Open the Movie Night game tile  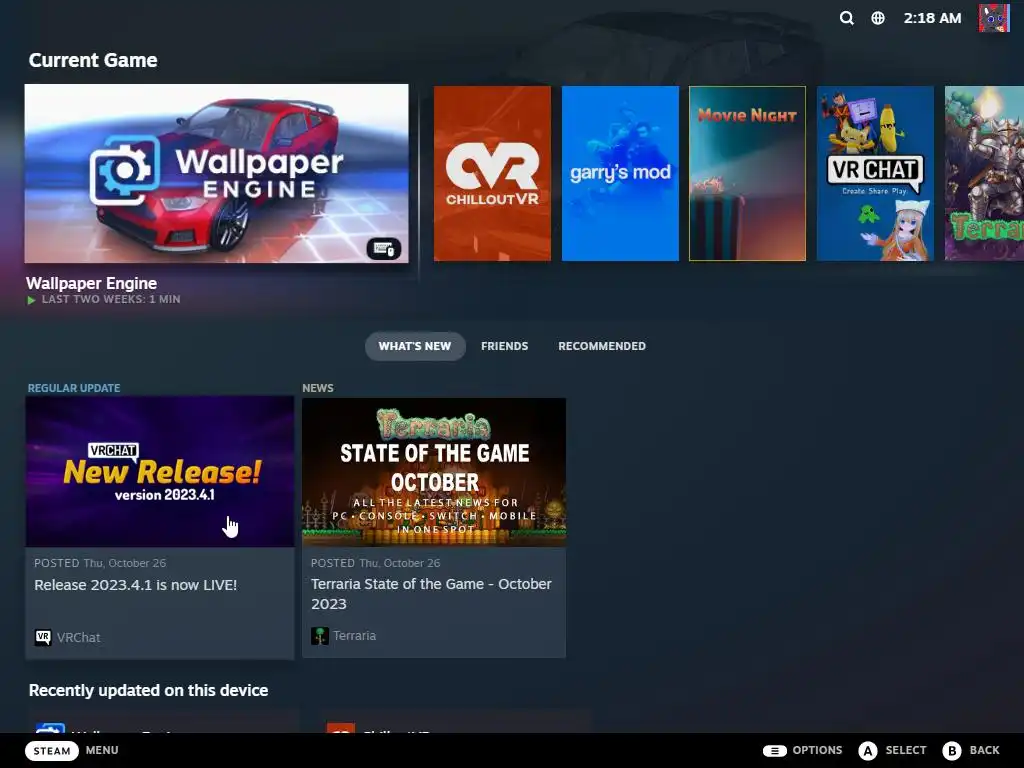point(747,174)
